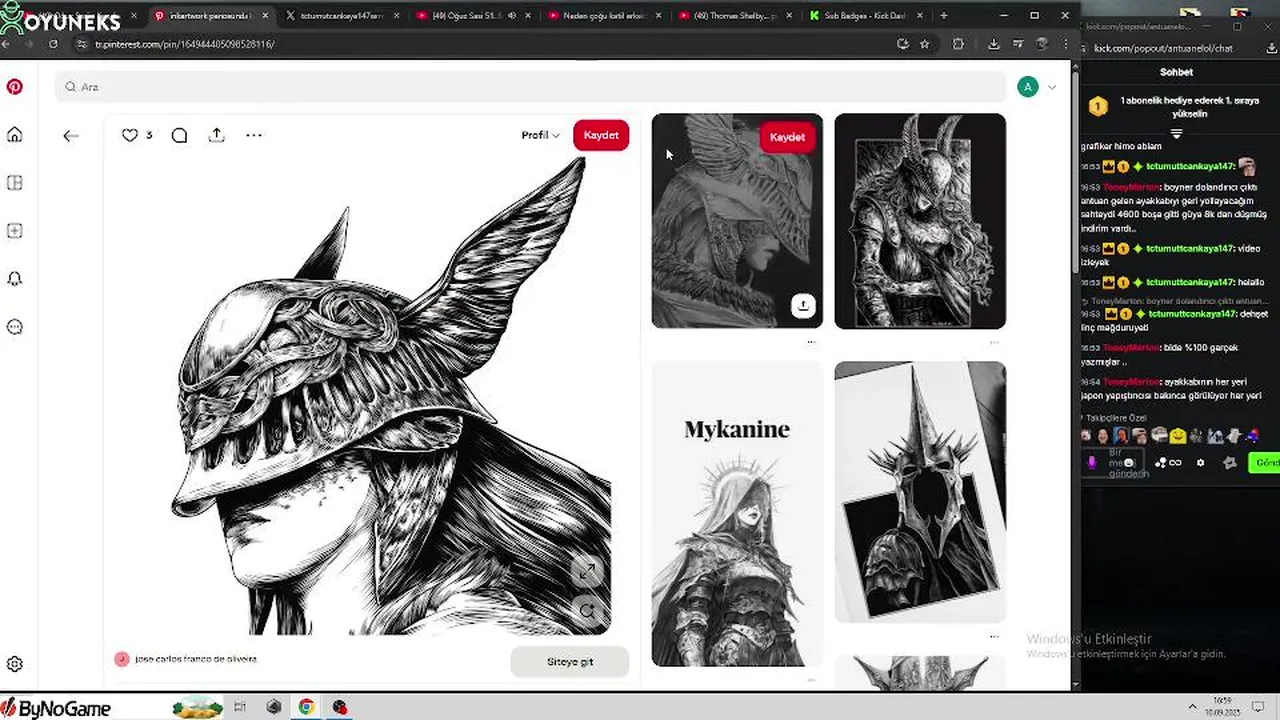Screen dimensions: 1280x720
Task: Switch to the Oğuz Sasi YouTube tab
Action: click(474, 16)
